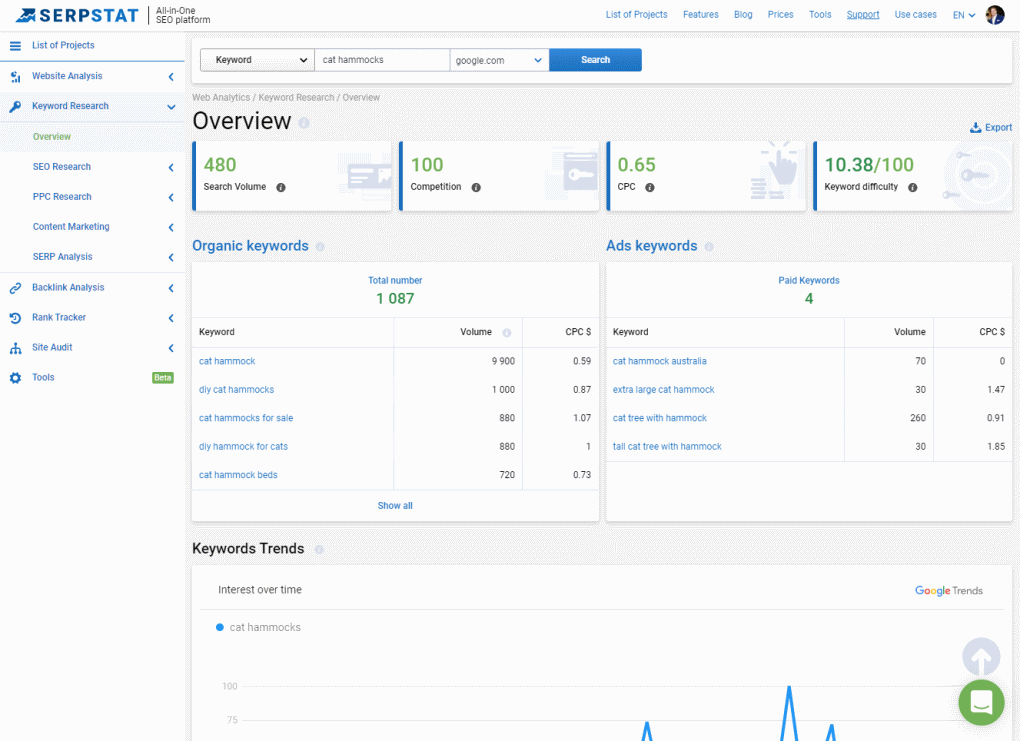Viewport: 1020px width, 741px height.
Task: Open the user profile avatar
Action: (x=995, y=14)
